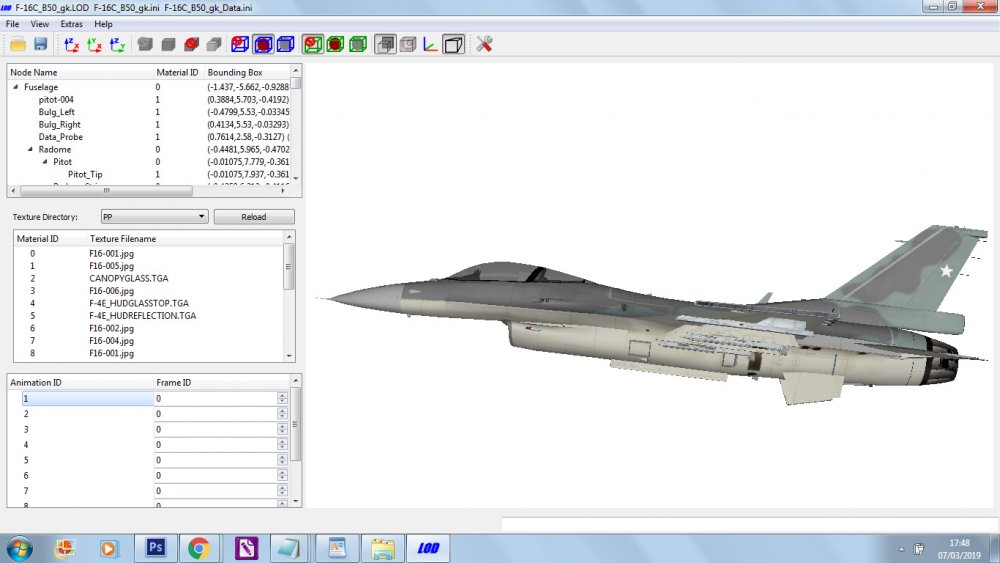1000x563 pixels.
Task: Click the save floppy disk icon
Action: 41,44
